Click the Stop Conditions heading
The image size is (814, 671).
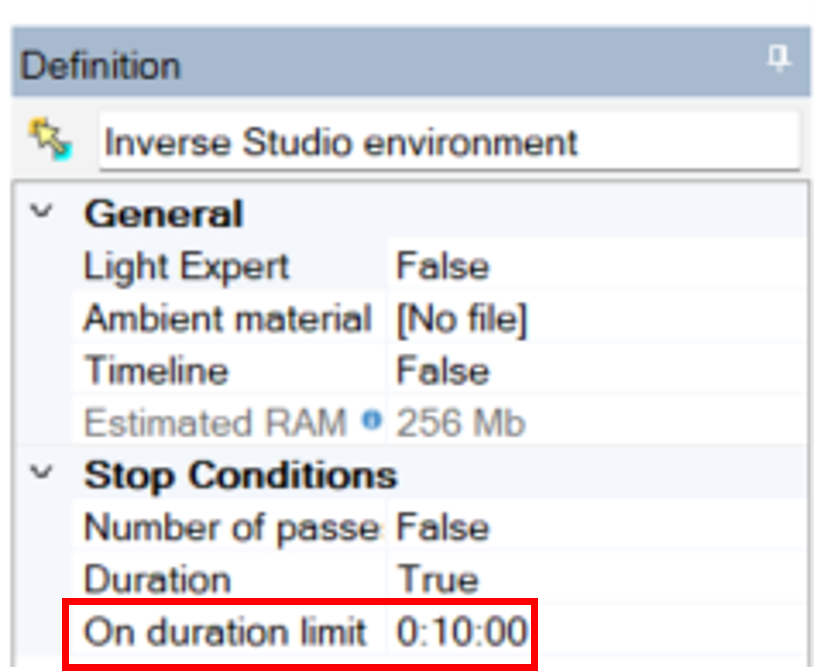pos(240,475)
